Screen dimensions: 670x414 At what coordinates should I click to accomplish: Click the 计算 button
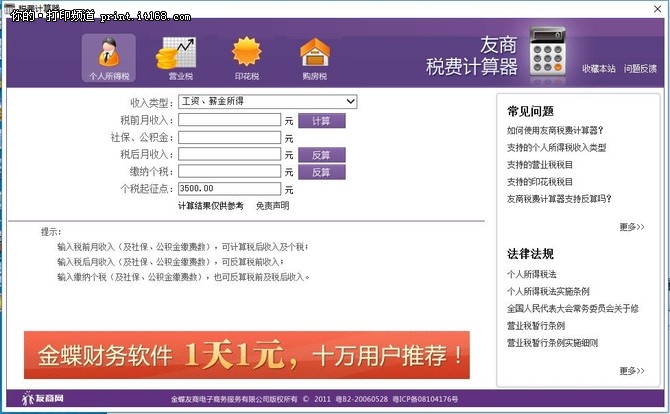pyautogui.click(x=322, y=121)
